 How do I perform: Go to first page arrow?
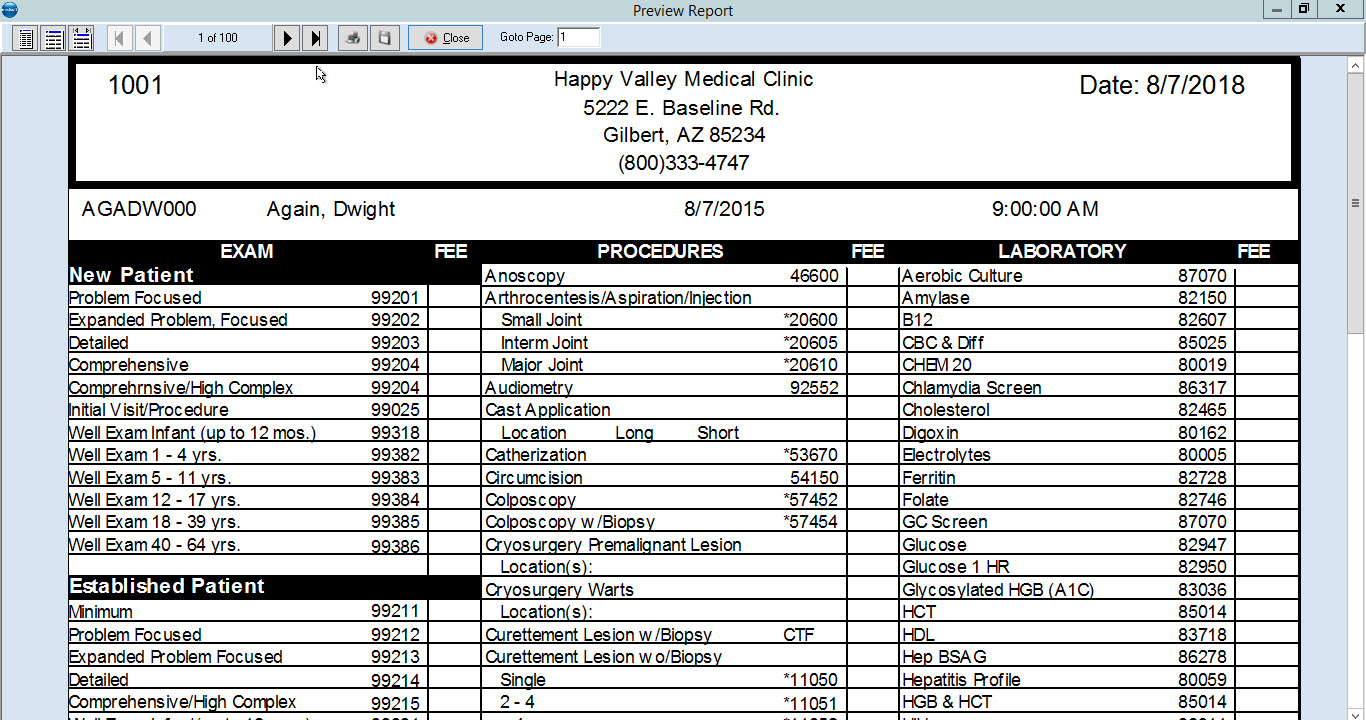coord(120,38)
